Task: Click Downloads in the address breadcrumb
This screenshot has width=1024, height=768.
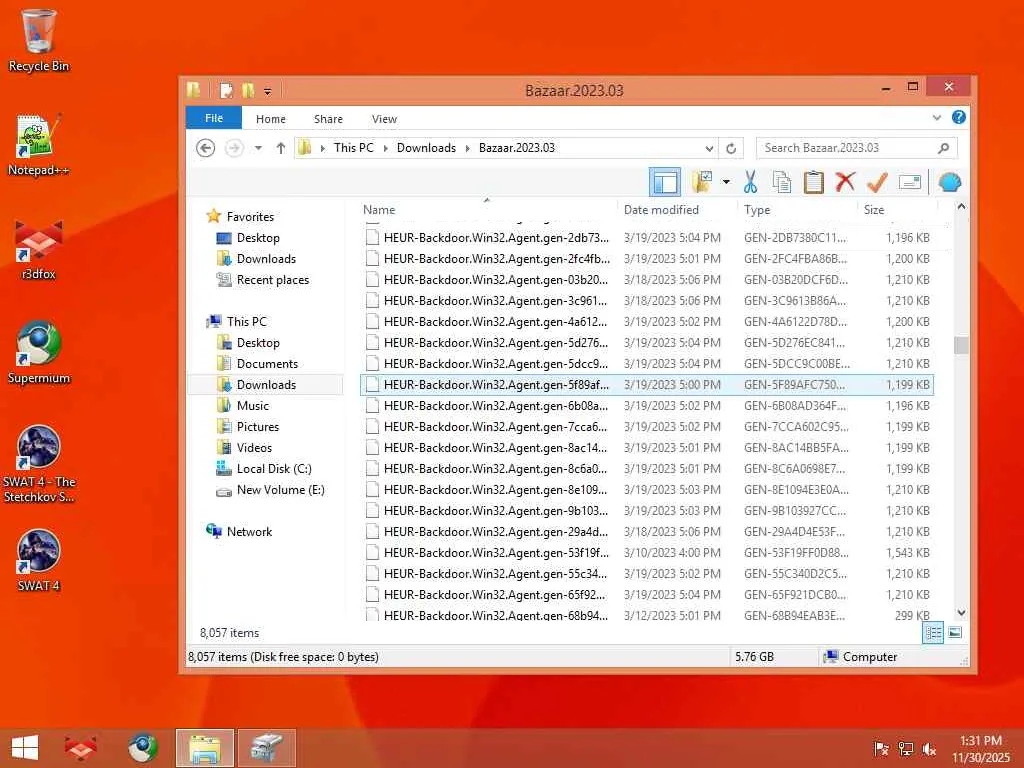Action: [x=426, y=148]
